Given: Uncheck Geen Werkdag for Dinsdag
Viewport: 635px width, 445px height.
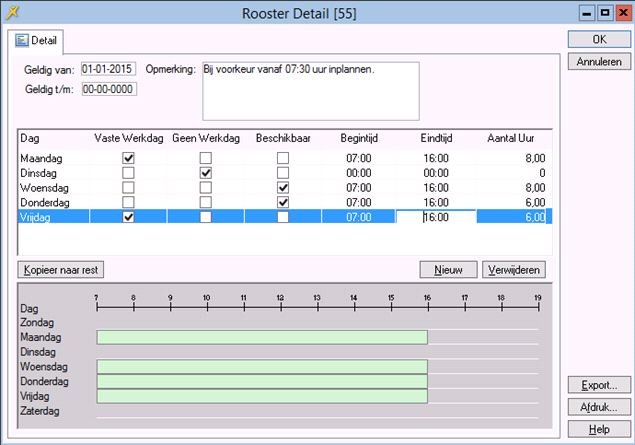Looking at the screenshot, I should pyautogui.click(x=205, y=173).
